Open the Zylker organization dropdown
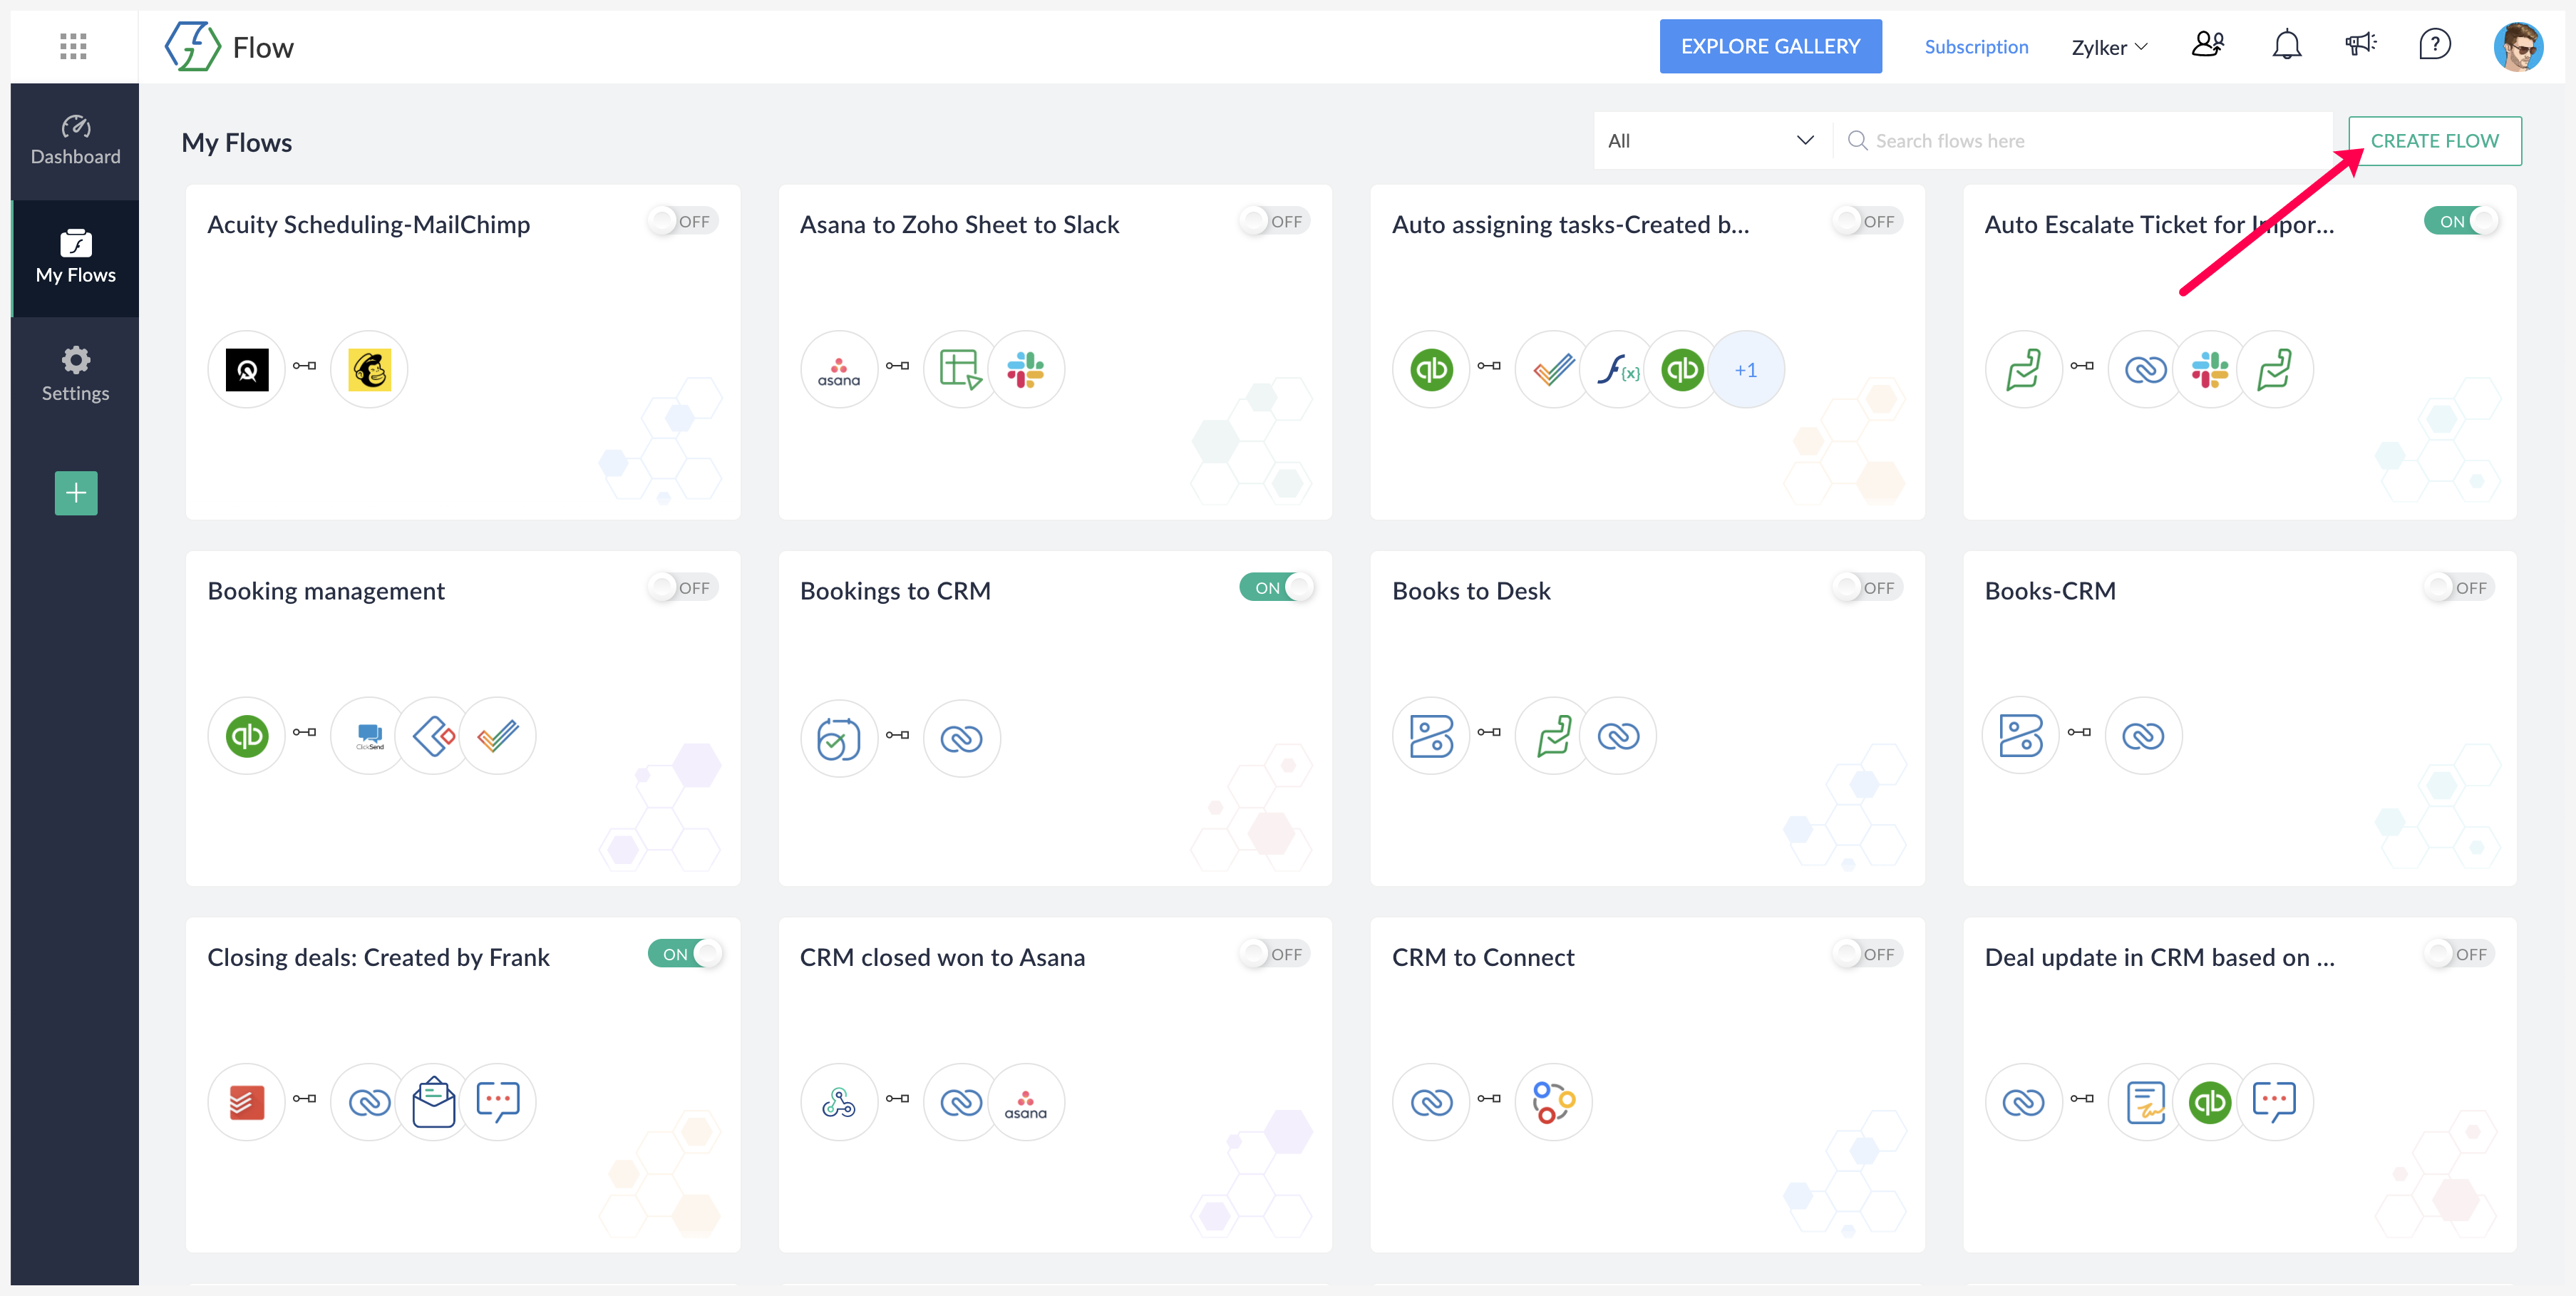 point(2108,47)
